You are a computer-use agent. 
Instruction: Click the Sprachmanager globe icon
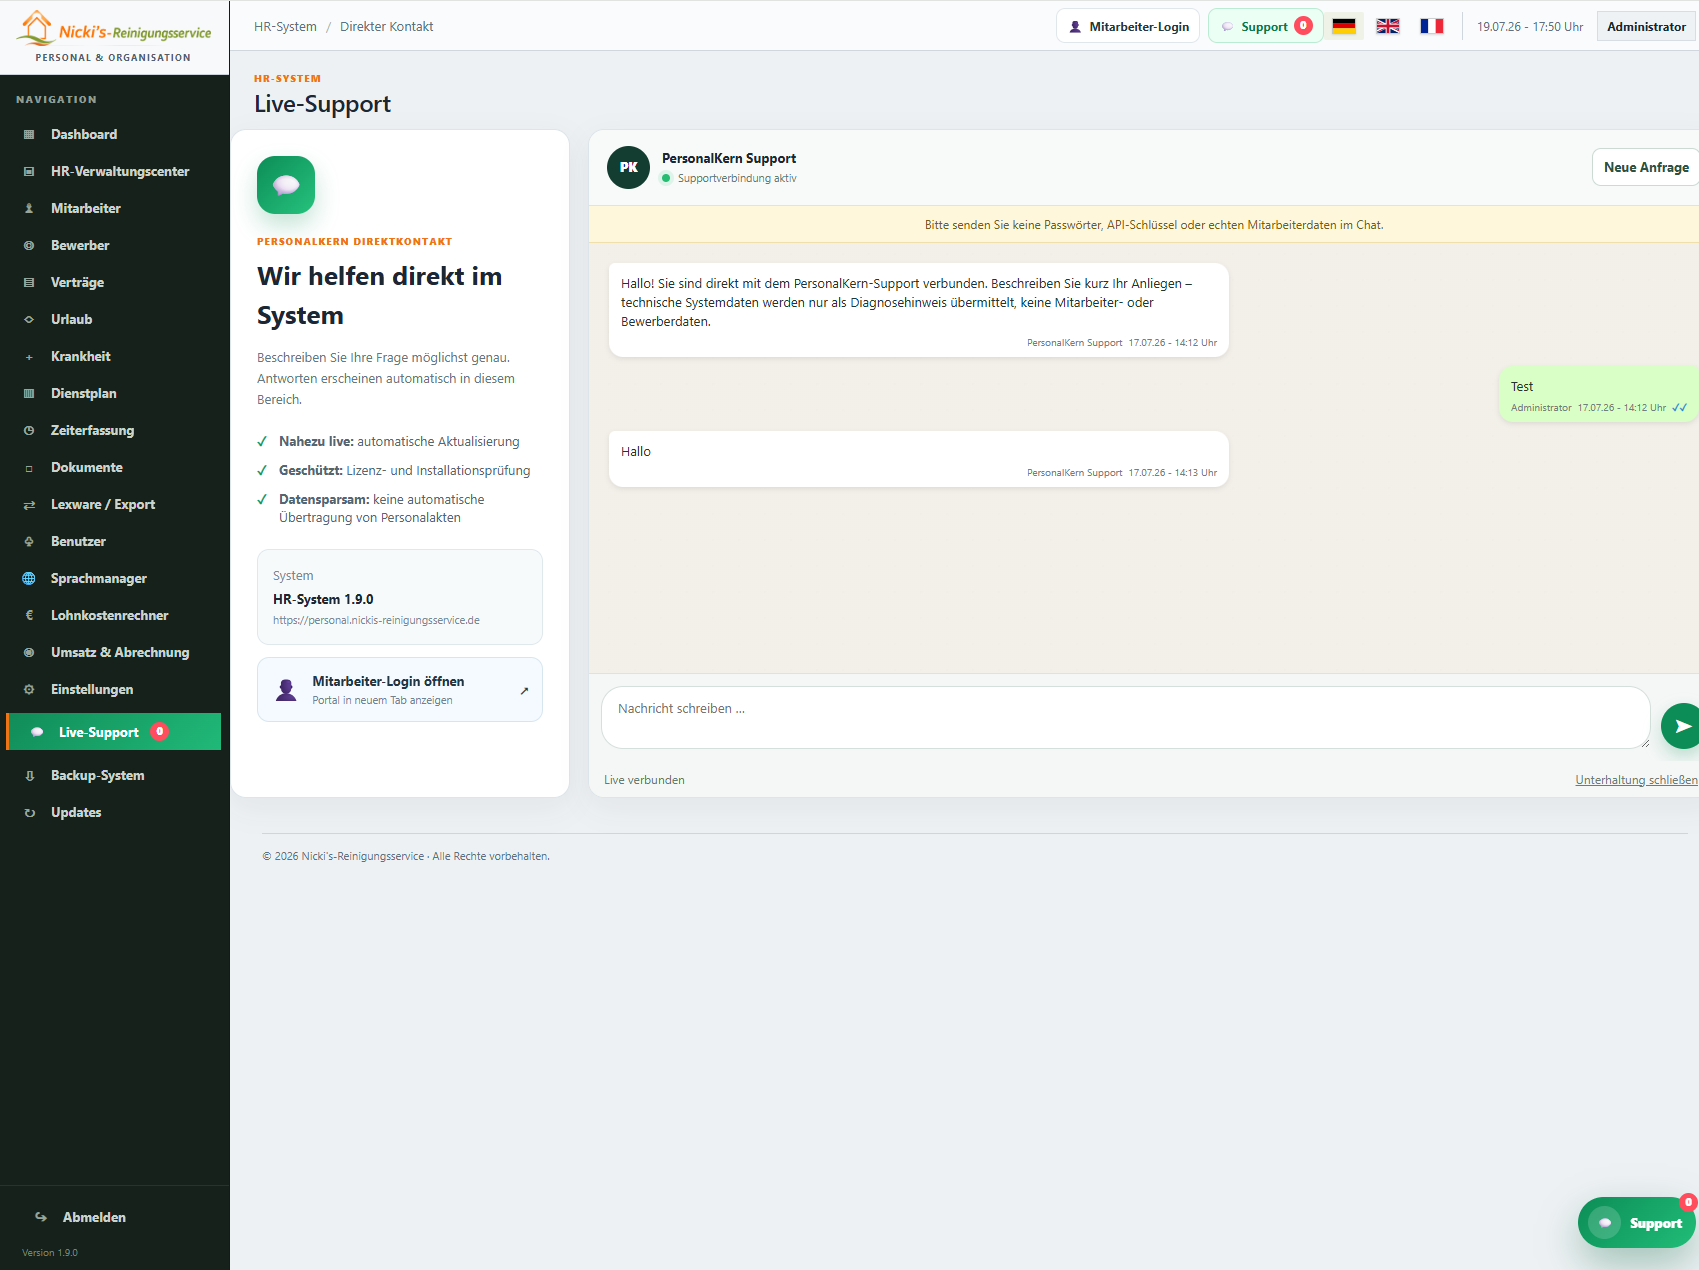pos(29,578)
